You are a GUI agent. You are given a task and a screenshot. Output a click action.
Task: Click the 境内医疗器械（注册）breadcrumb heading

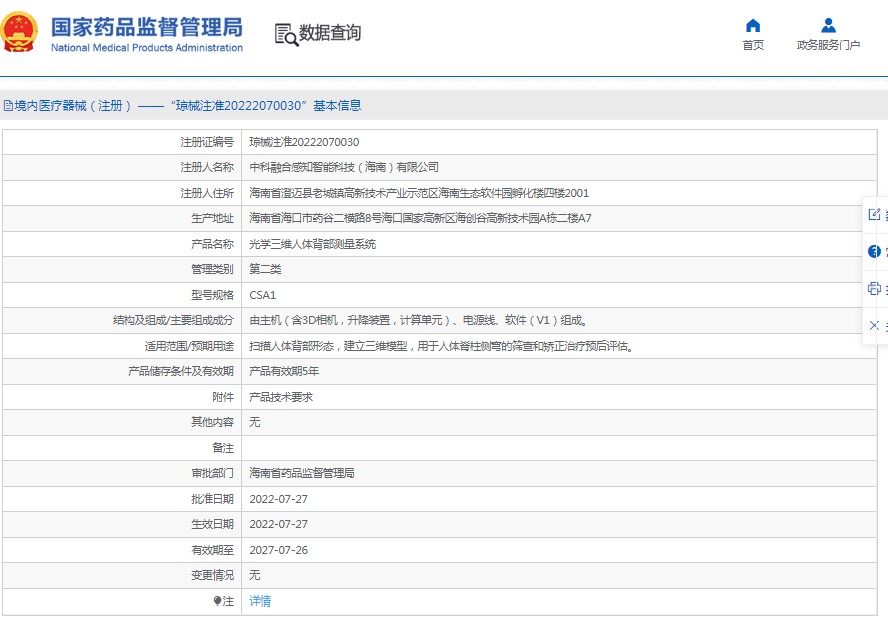73,106
